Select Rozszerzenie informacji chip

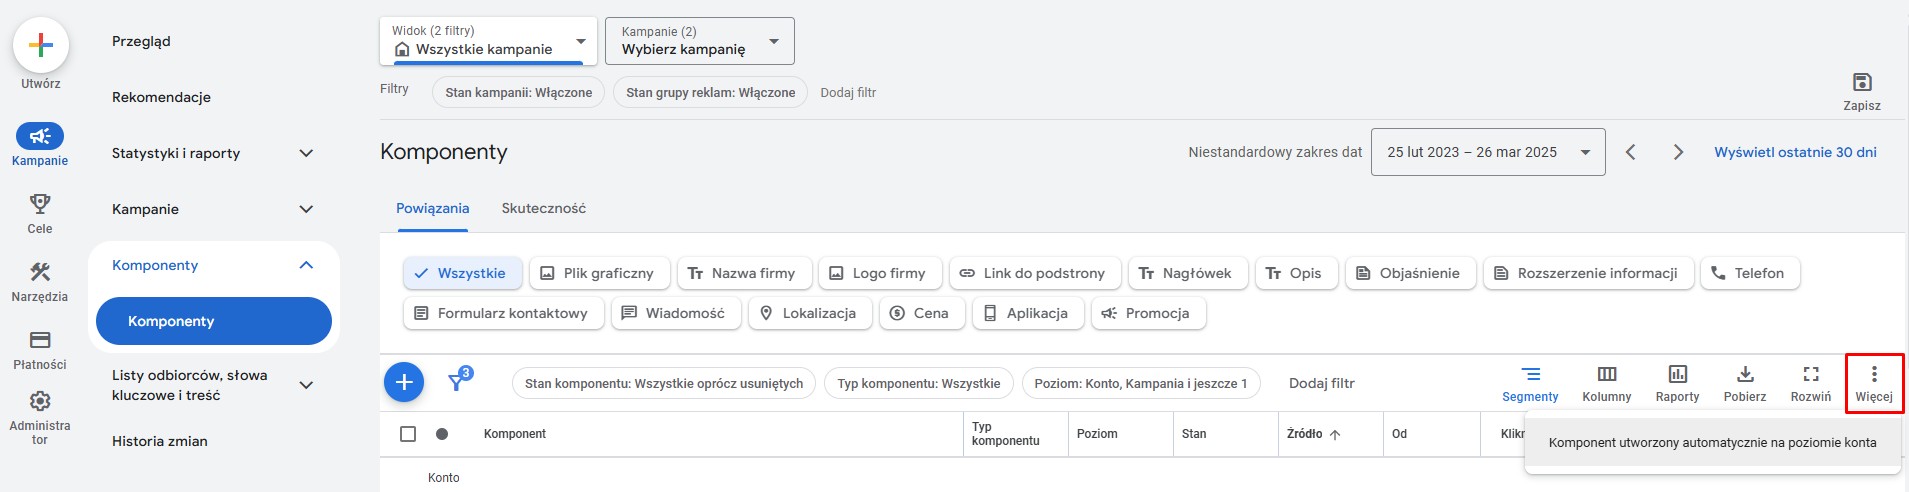[1588, 273]
